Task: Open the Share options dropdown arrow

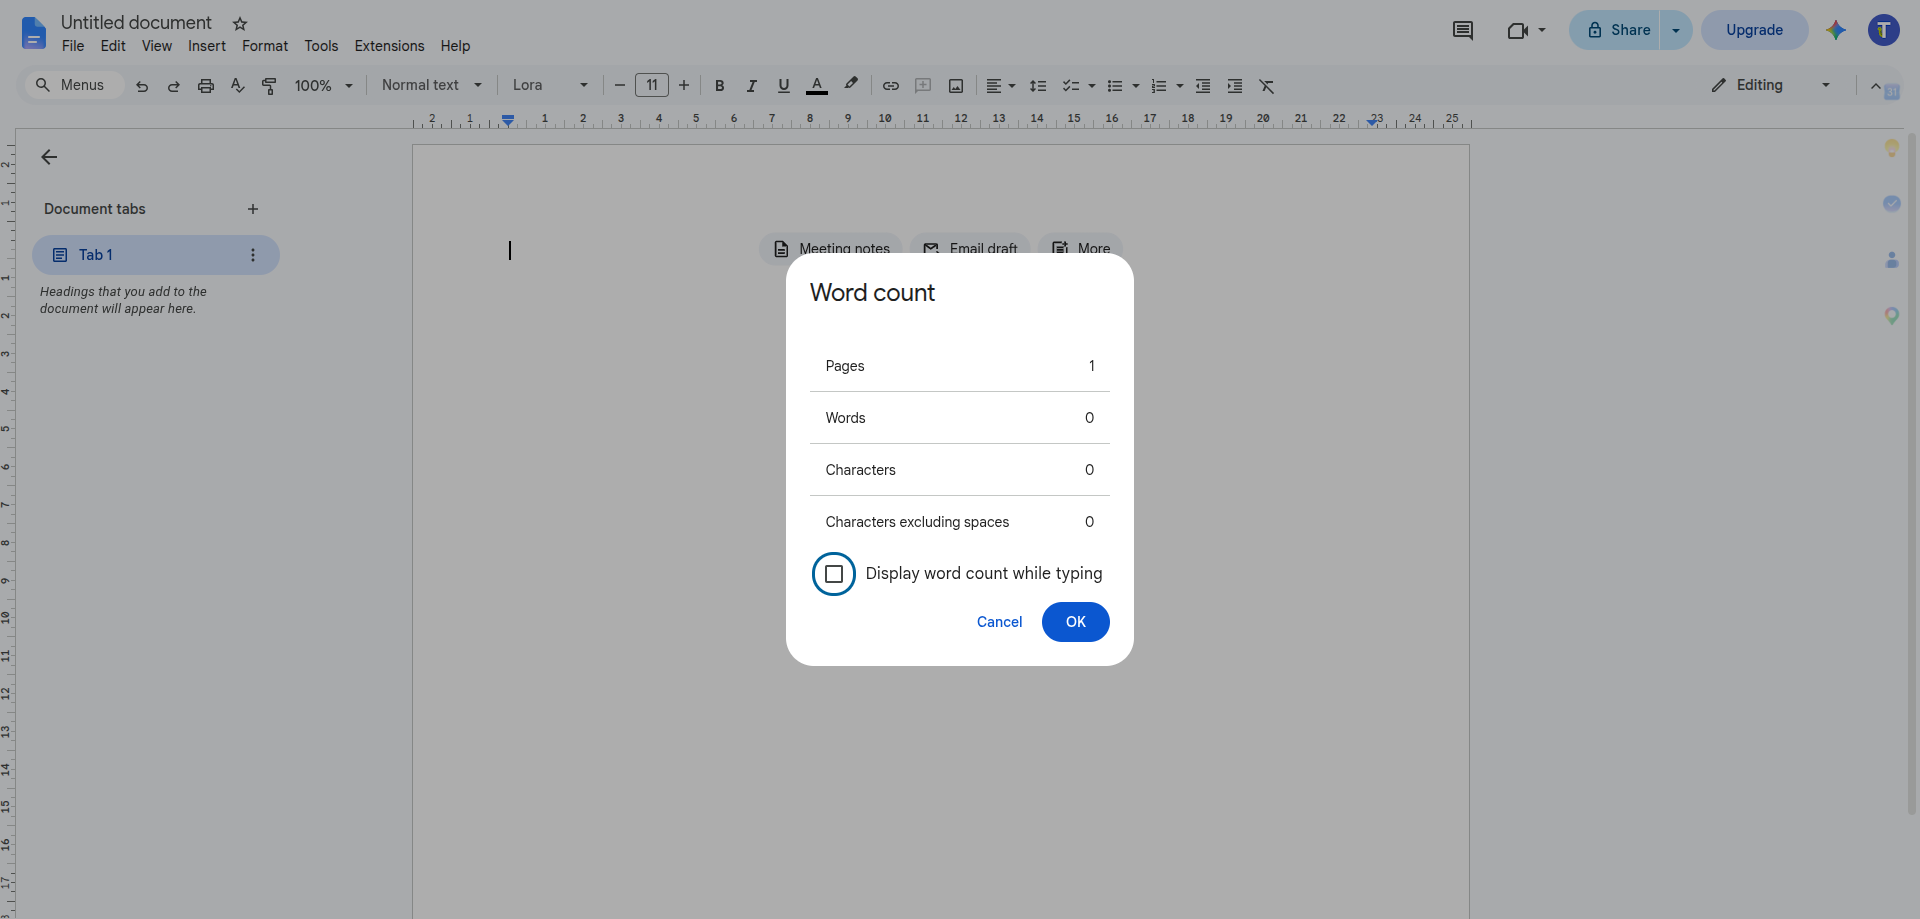Action: pyautogui.click(x=1676, y=30)
